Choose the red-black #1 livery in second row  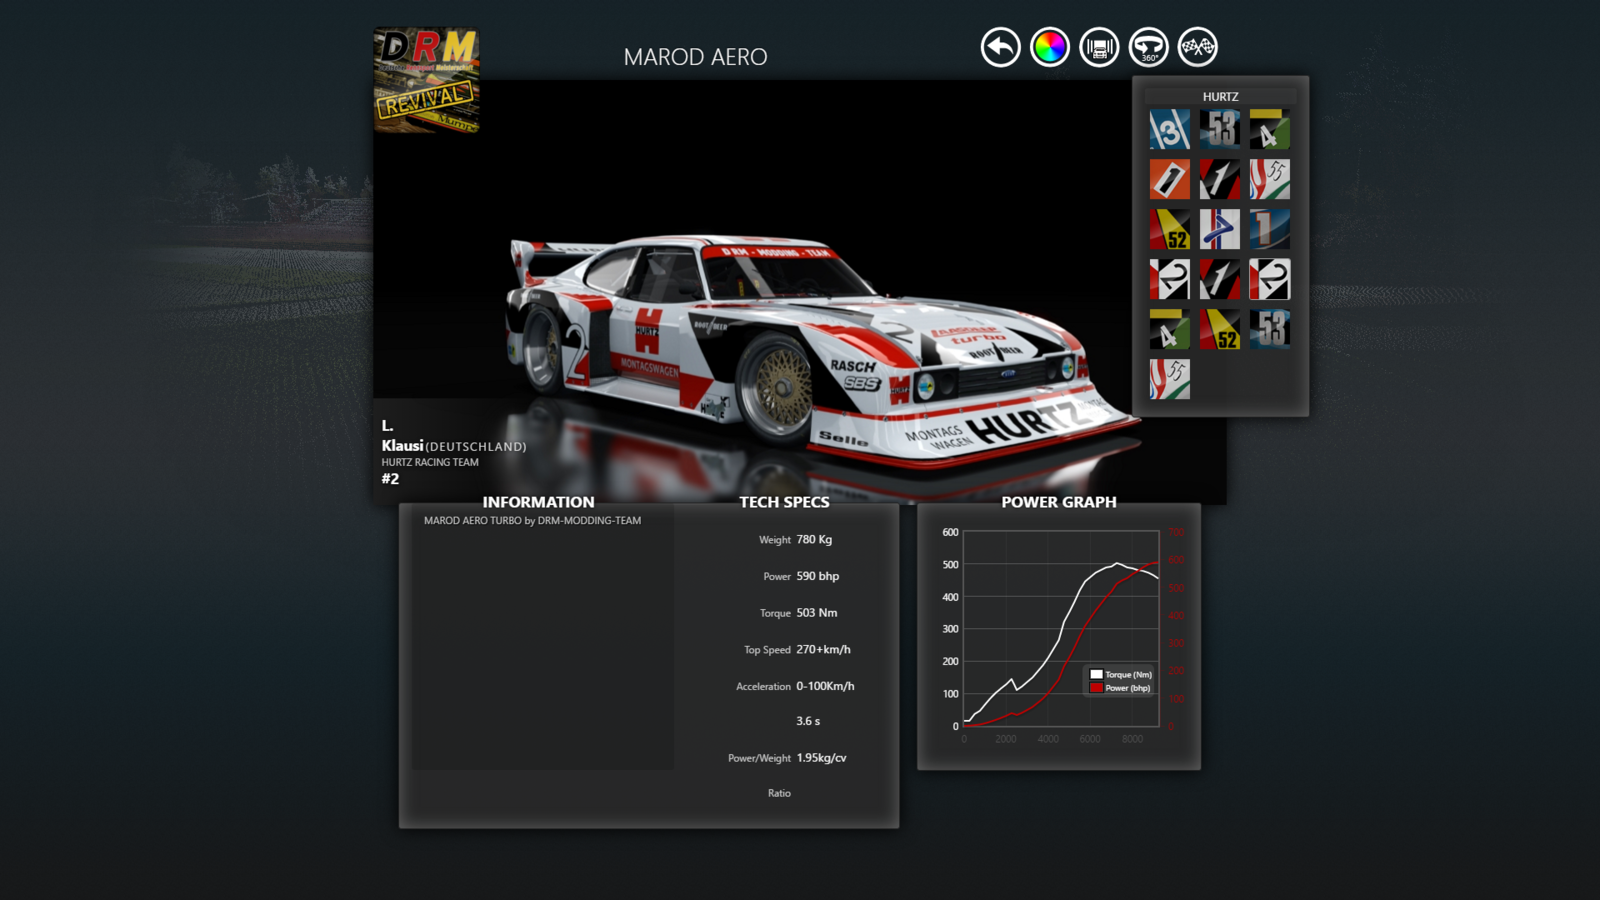(1220, 180)
